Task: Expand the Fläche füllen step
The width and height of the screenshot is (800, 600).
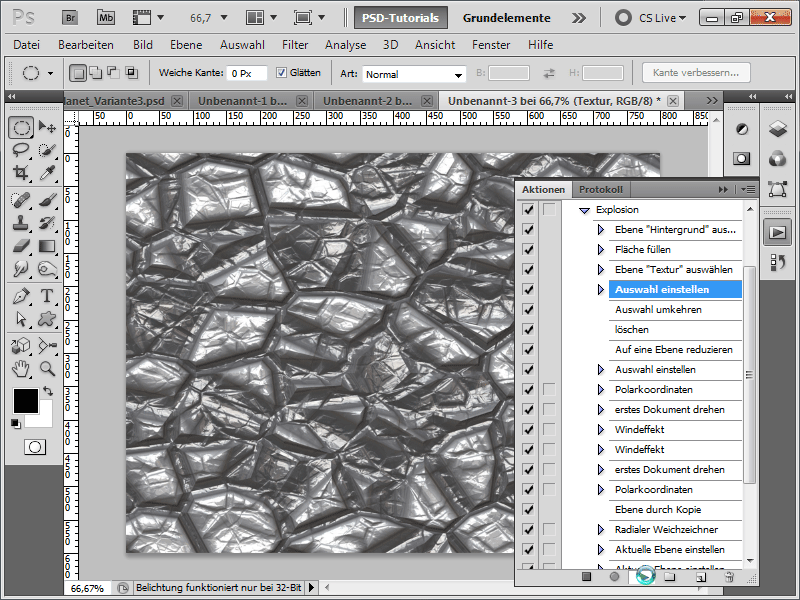Action: tap(601, 249)
